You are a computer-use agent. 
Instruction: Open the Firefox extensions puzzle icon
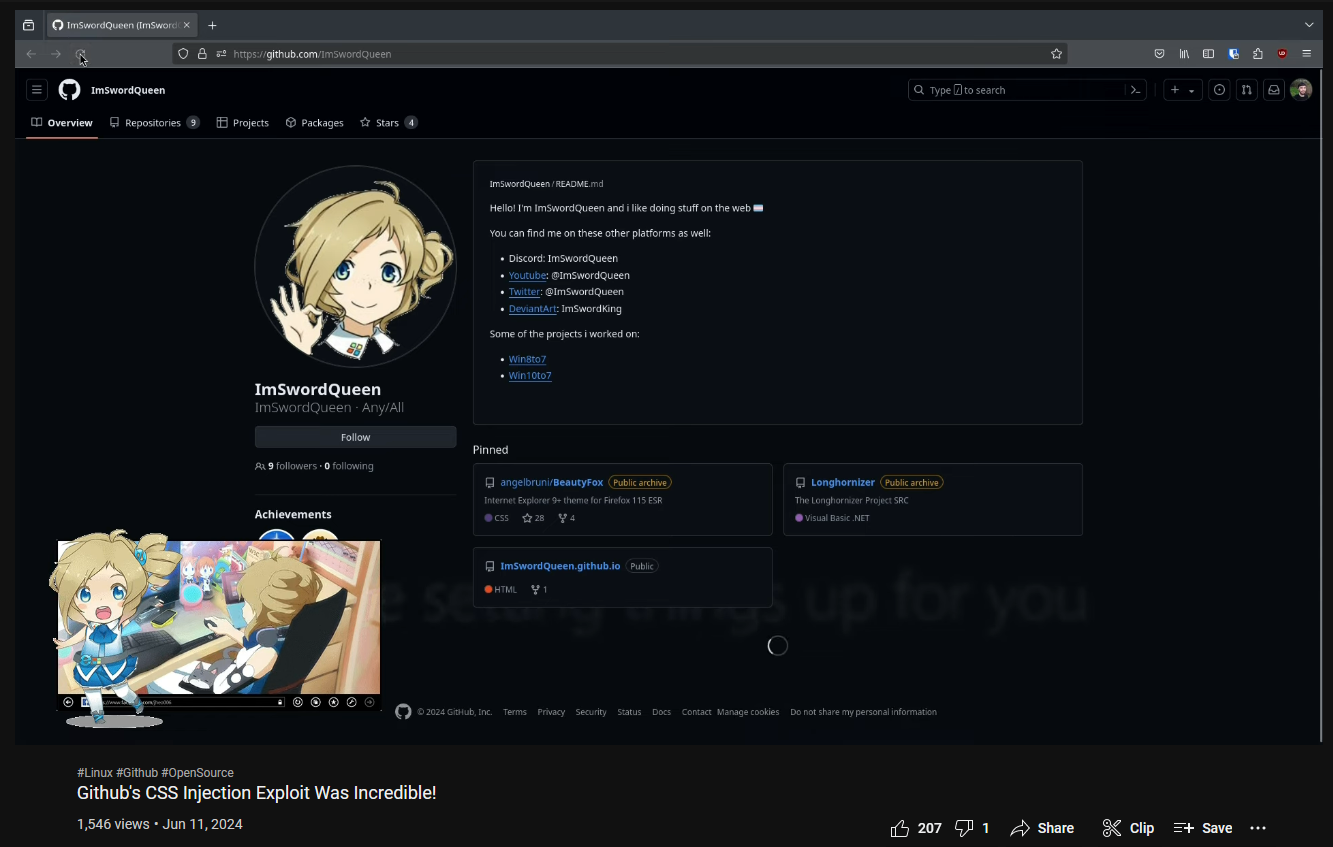1258,54
